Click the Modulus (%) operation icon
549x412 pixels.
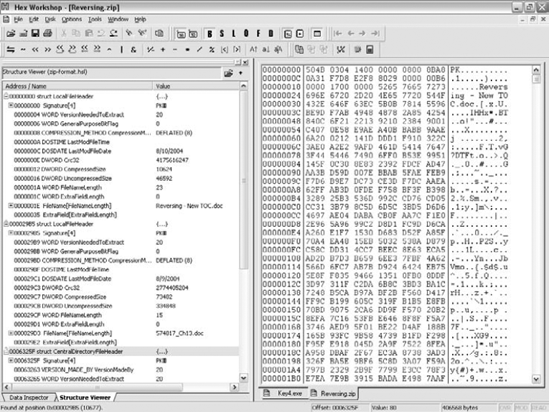[x=212, y=50]
